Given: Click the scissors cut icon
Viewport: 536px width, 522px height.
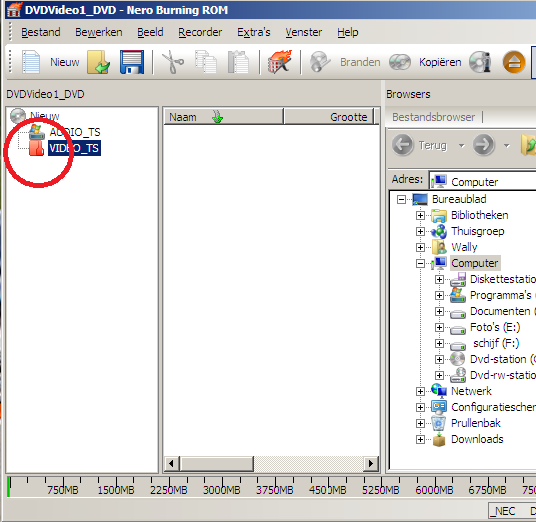Looking at the screenshot, I should point(173,62).
